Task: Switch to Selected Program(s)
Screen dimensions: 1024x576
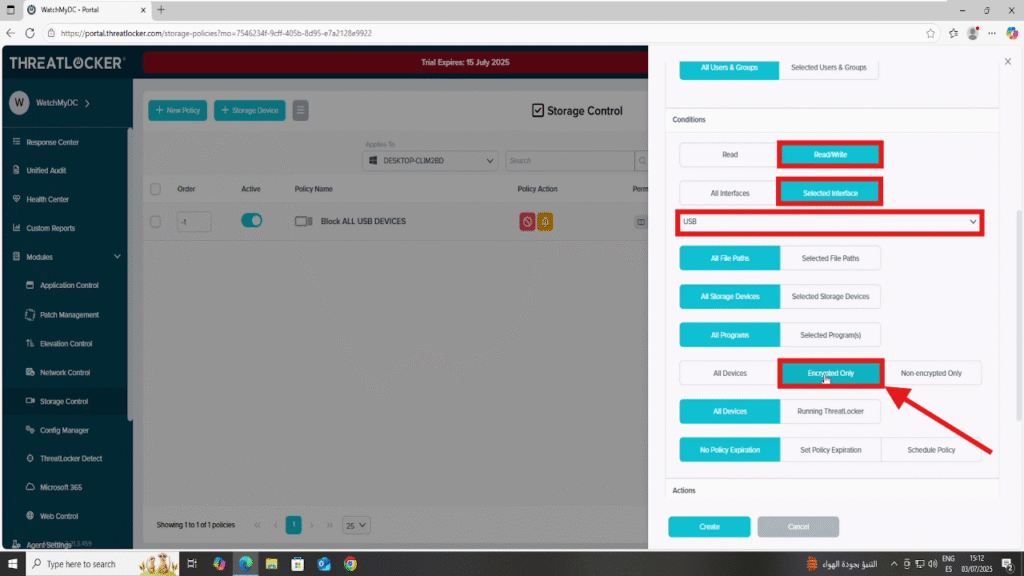Action: [830, 335]
